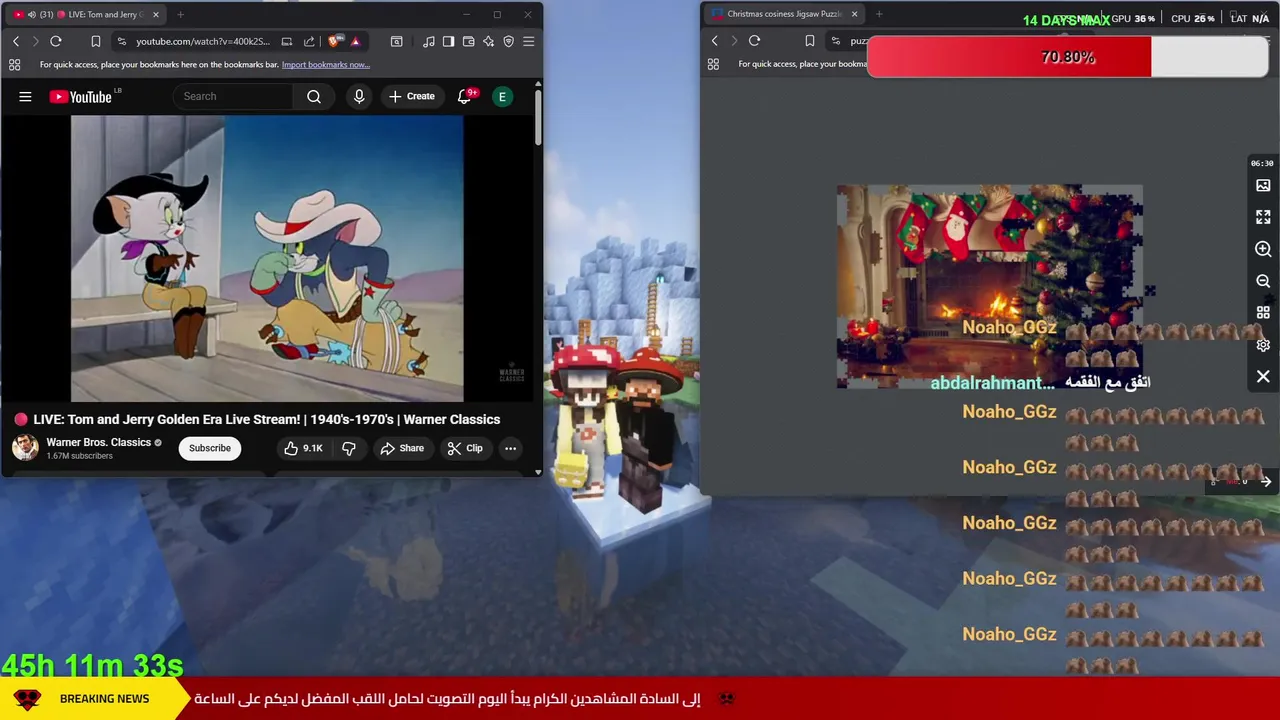Image resolution: width=1280 pixels, height=720 pixels.
Task: Focus the YouTube Search field
Action: coord(233,96)
